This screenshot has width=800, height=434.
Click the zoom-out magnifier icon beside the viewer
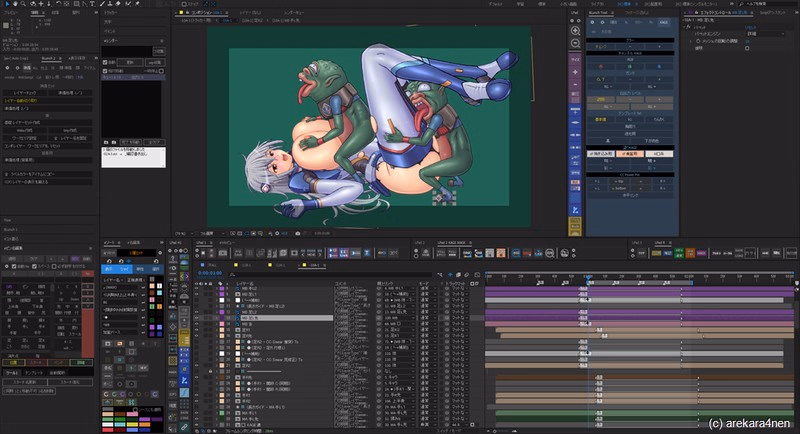click(575, 44)
